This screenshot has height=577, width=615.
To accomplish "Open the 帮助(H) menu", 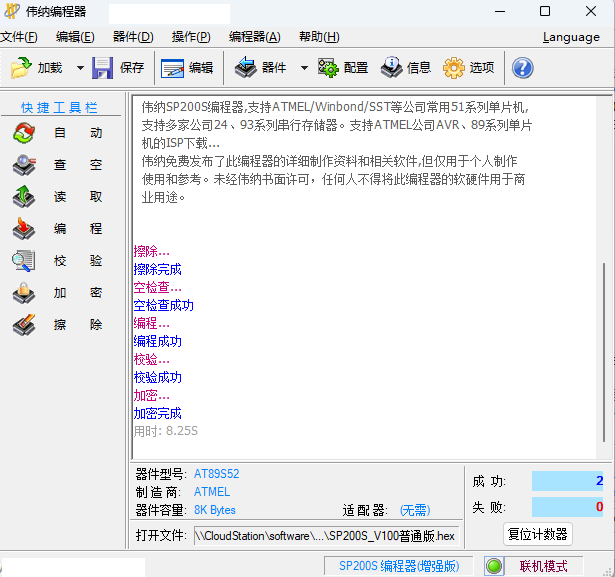I will pos(319,37).
